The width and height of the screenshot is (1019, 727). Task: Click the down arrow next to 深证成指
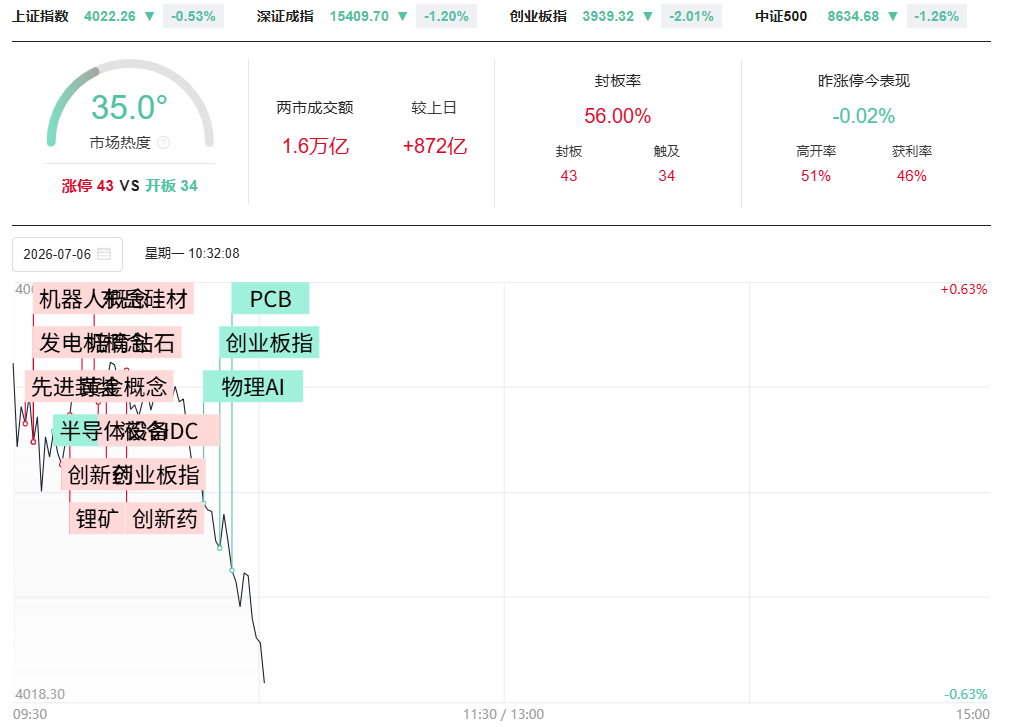coord(403,16)
